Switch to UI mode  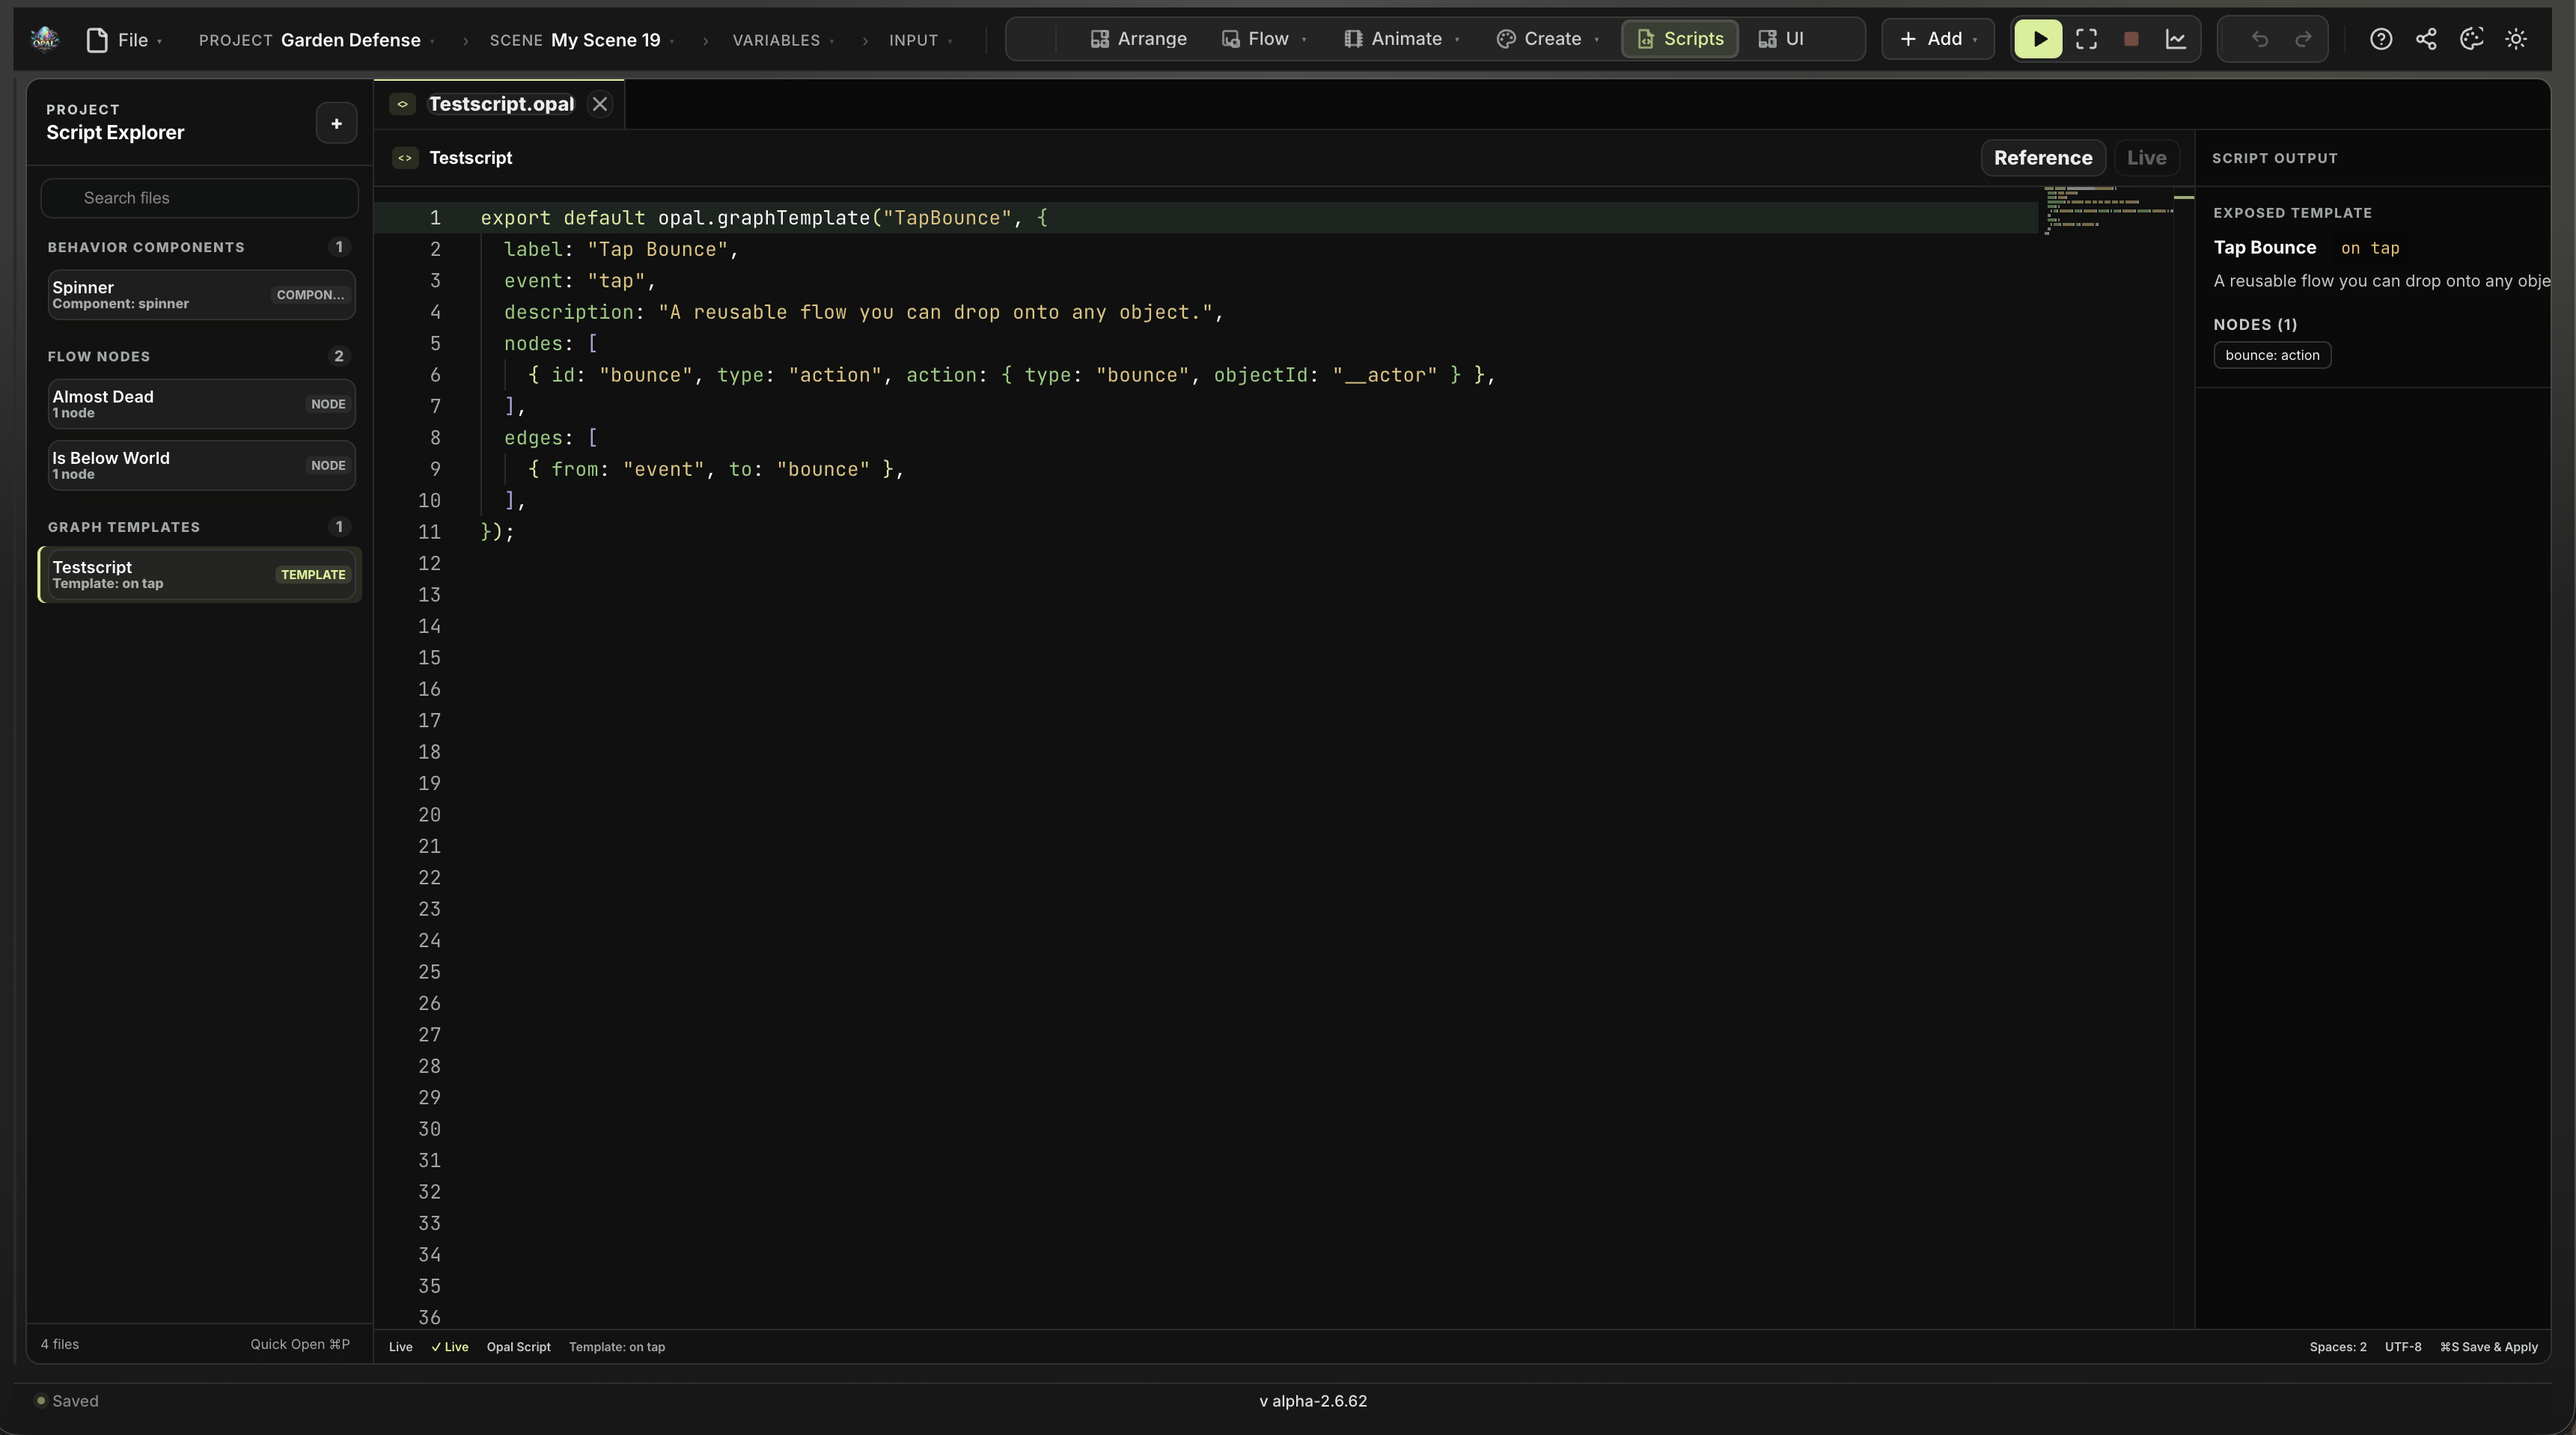tap(1781, 39)
